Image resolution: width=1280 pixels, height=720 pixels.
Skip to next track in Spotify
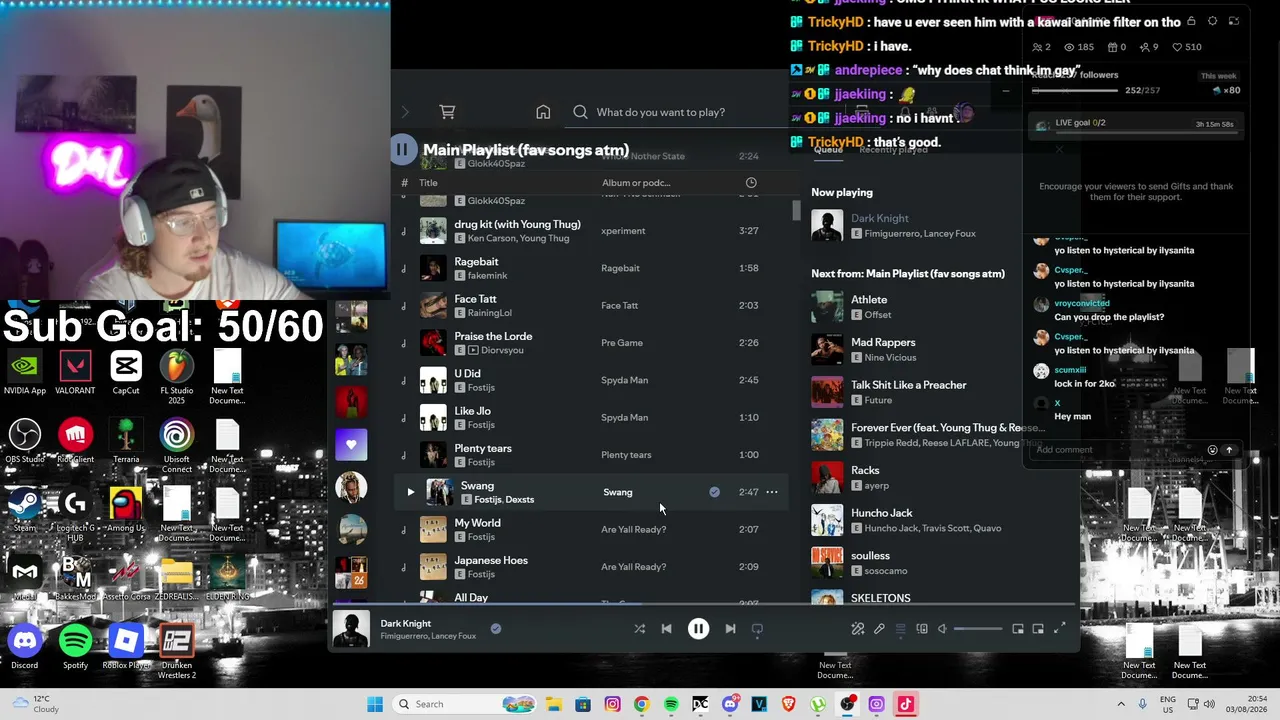pos(730,629)
